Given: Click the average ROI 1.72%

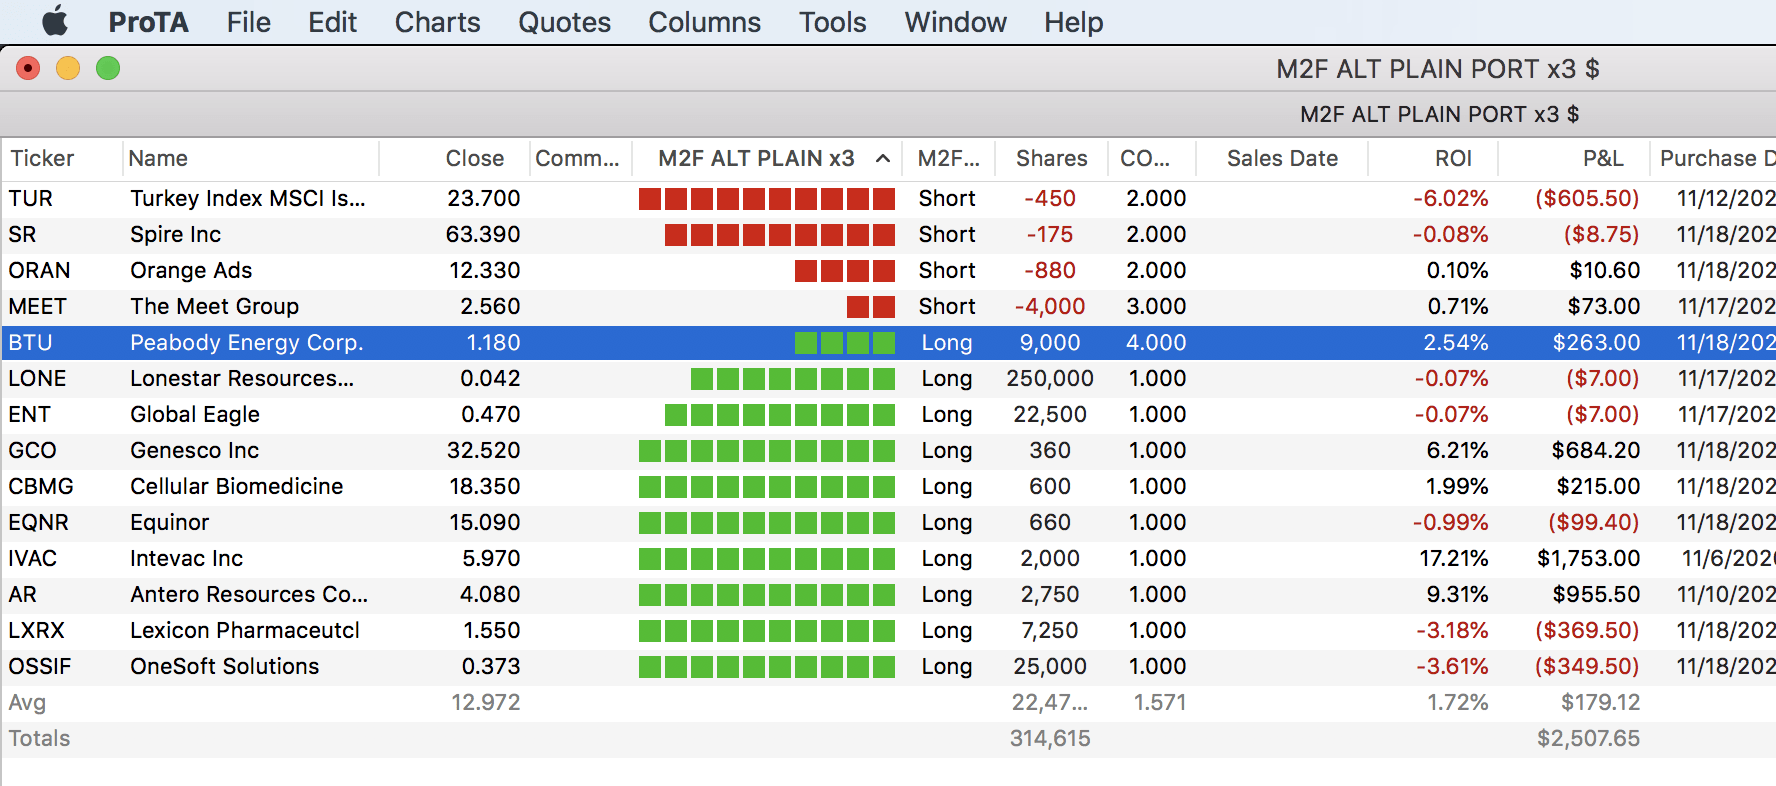Looking at the screenshot, I should point(1457,702).
